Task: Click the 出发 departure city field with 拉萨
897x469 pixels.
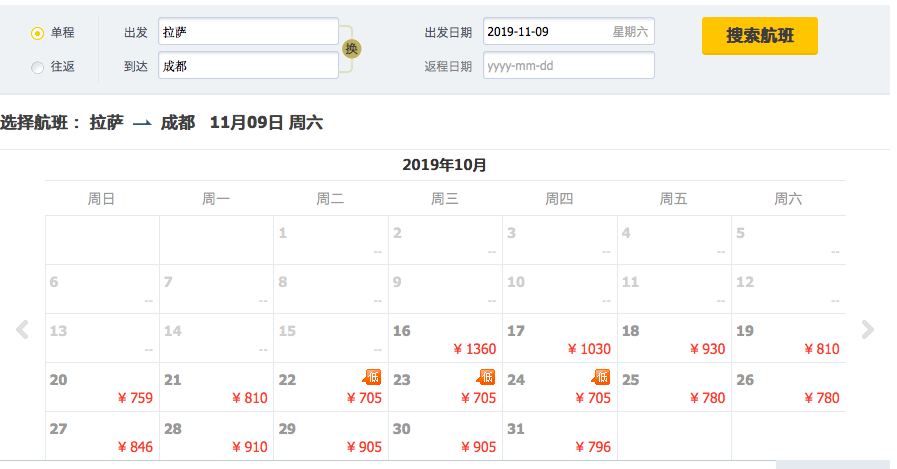Action: (x=248, y=31)
